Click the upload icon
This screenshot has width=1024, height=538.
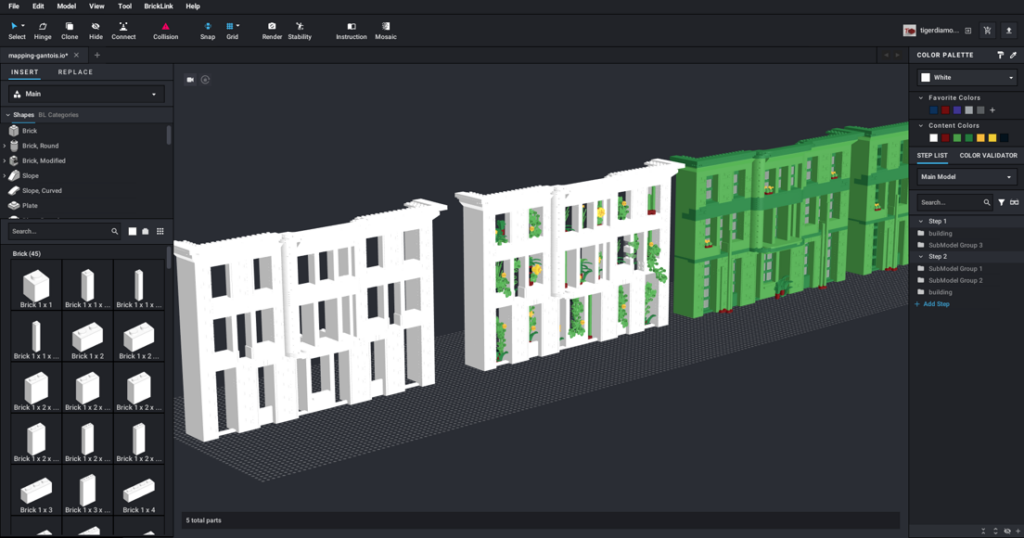(1009, 30)
